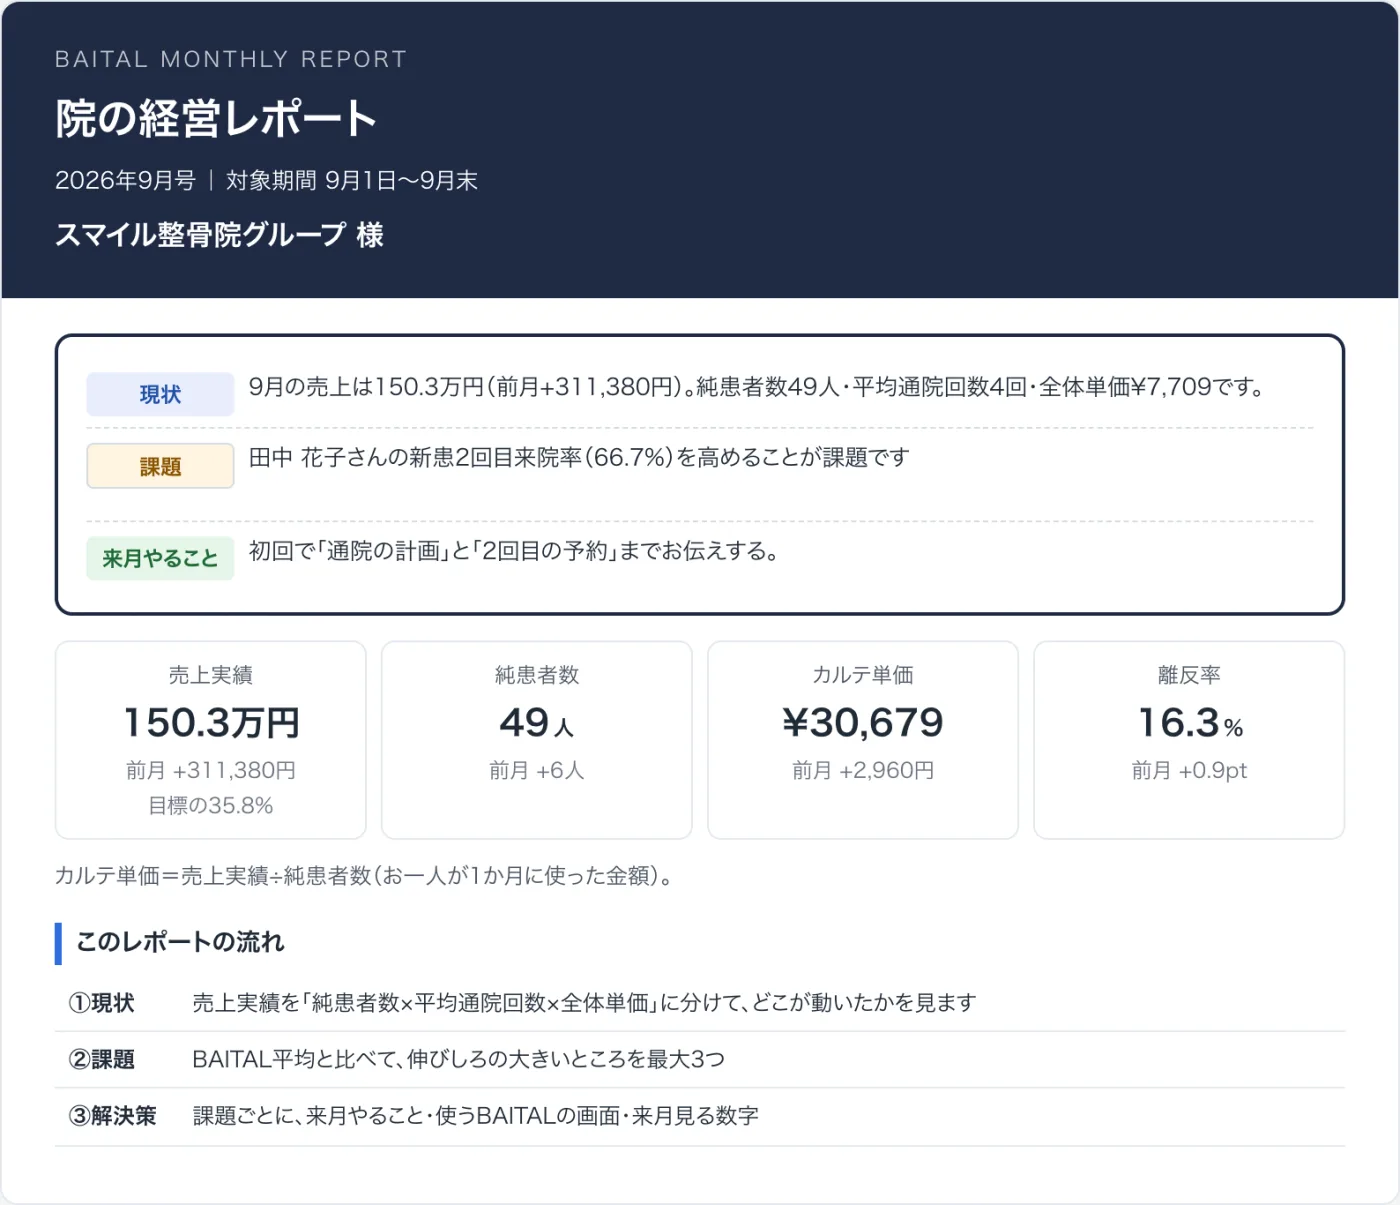This screenshot has height=1205, width=1400.
Task: Select the BAITAL MONTHLY REPORT header text
Action: pos(231,59)
